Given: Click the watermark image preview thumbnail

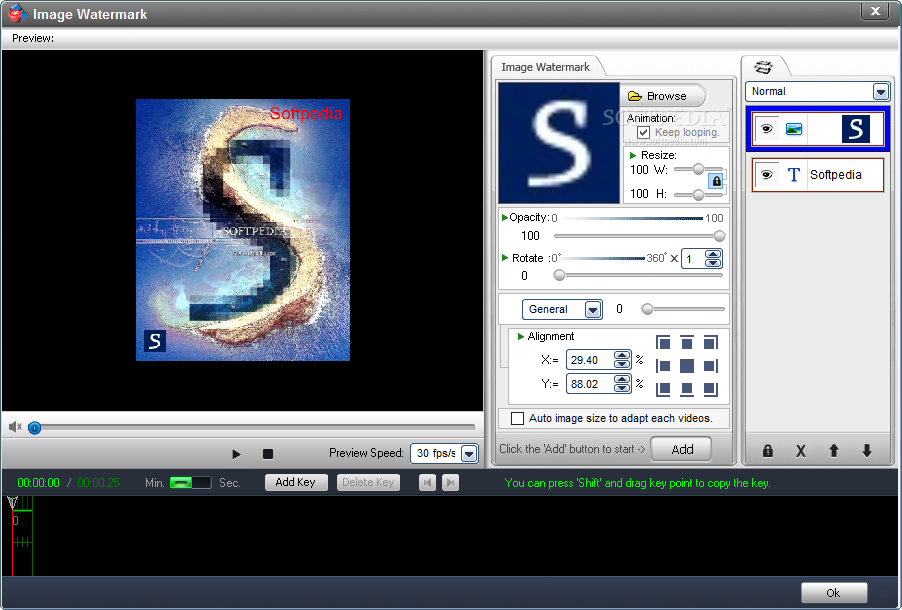Looking at the screenshot, I should [x=559, y=142].
